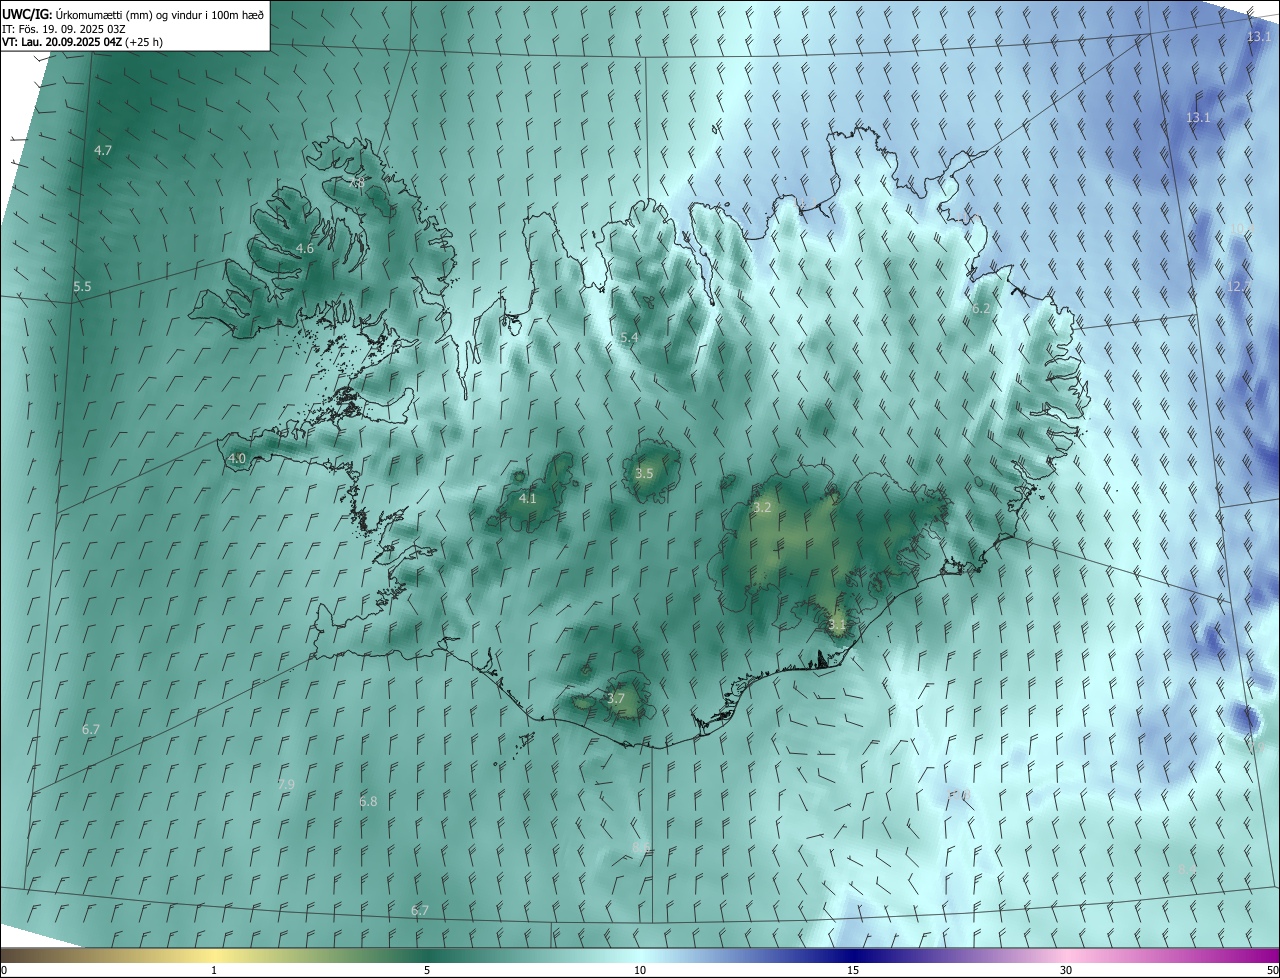Click the 5 tick label on the colour scale

click(x=427, y=970)
